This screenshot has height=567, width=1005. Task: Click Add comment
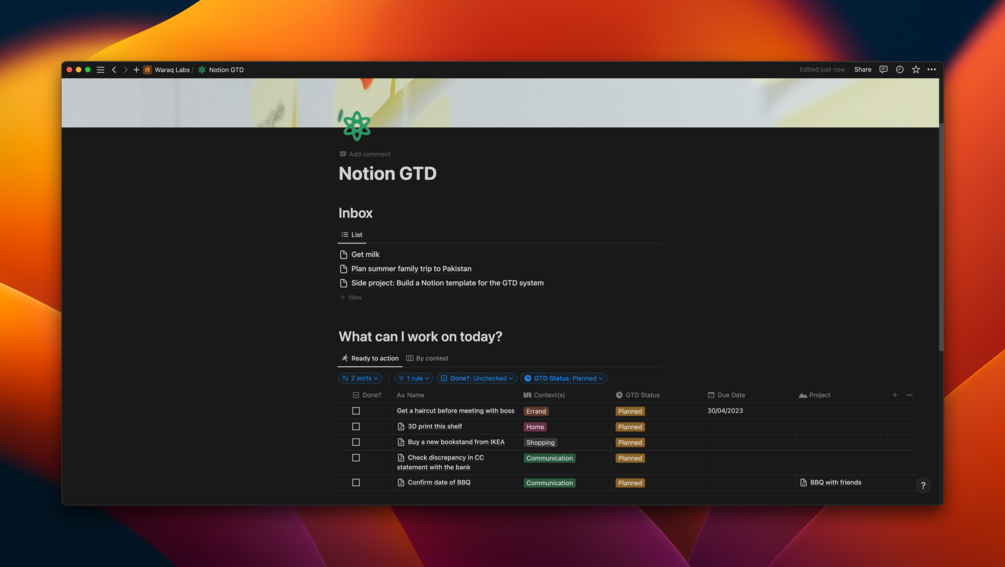365,154
